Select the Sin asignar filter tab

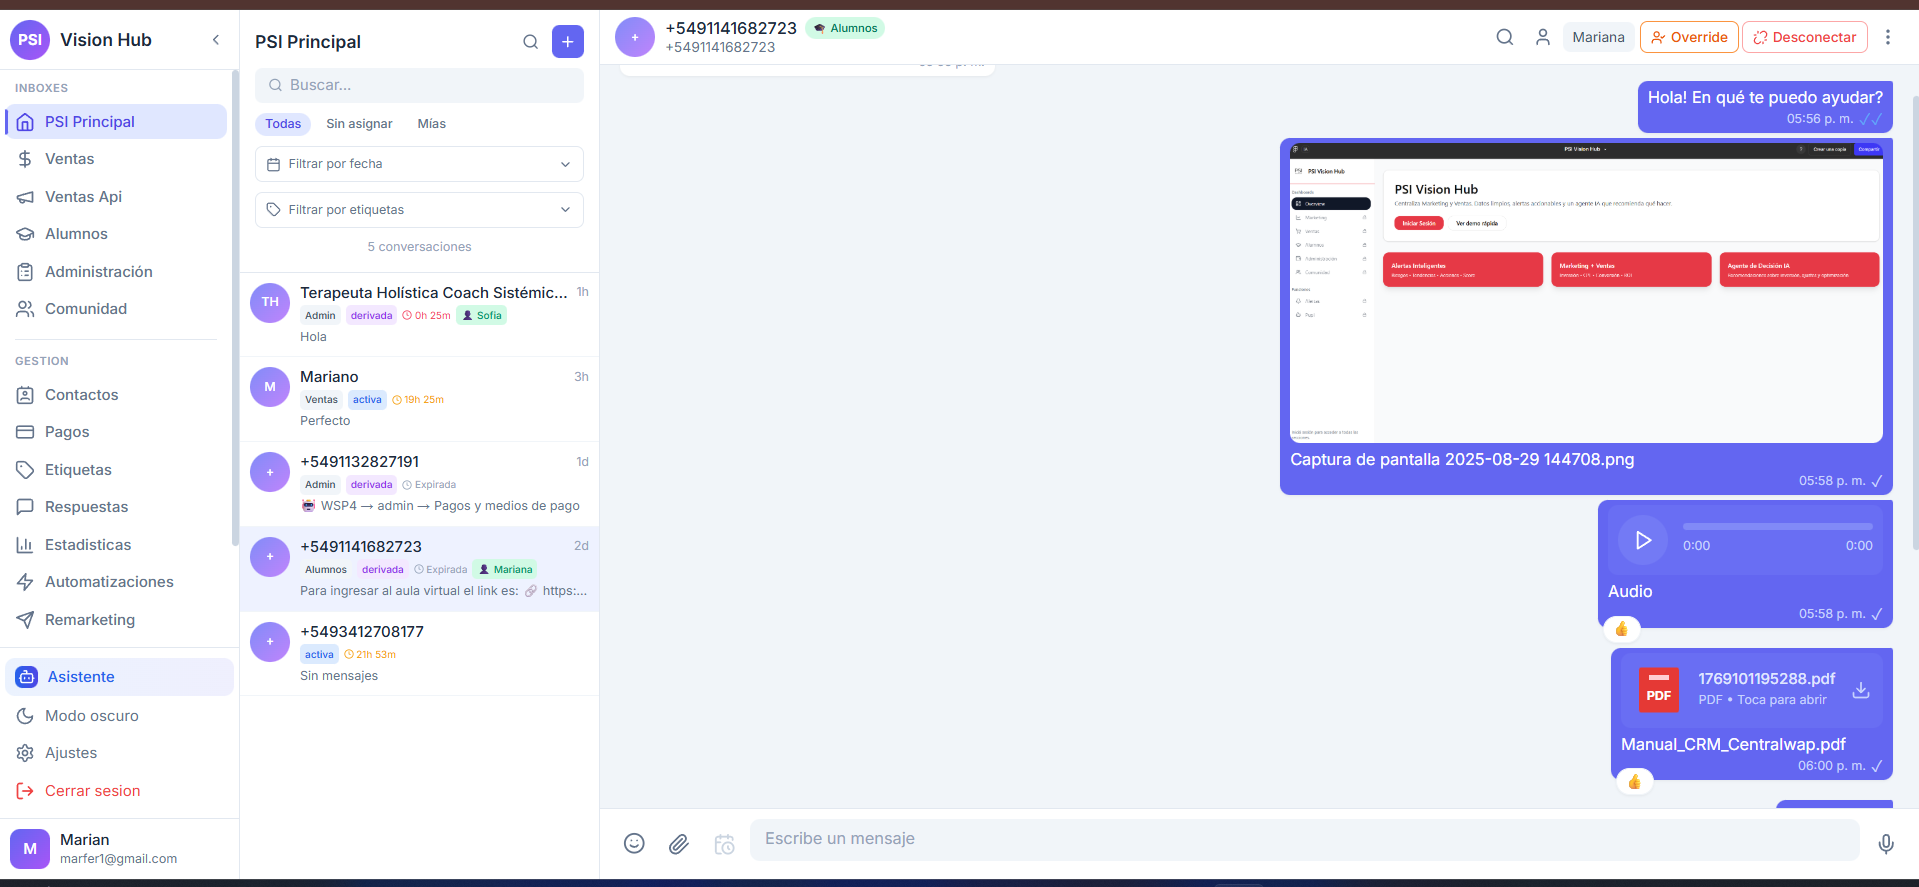tap(359, 124)
